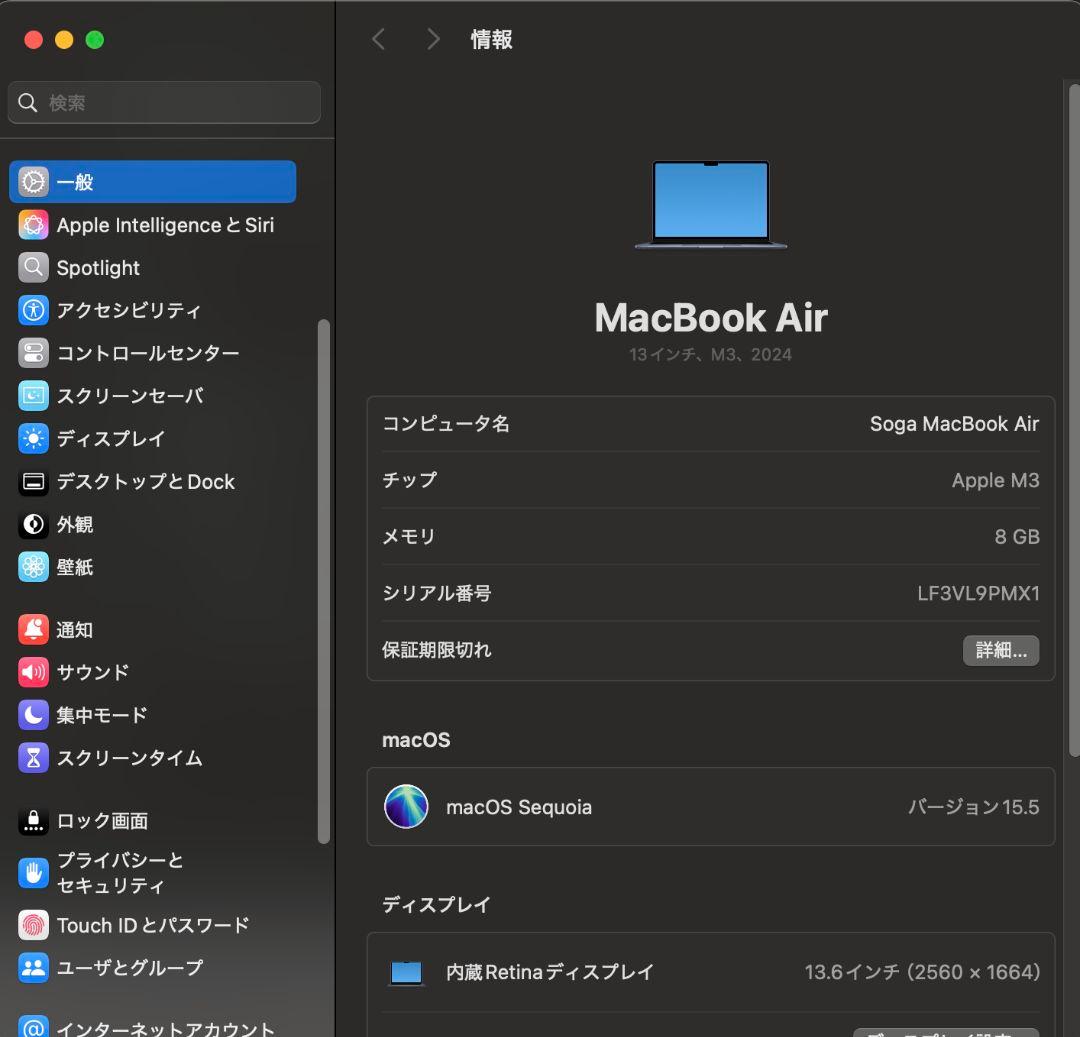Open ディスプレイ設定 at the bottom
1080x1037 pixels.
point(944,1032)
